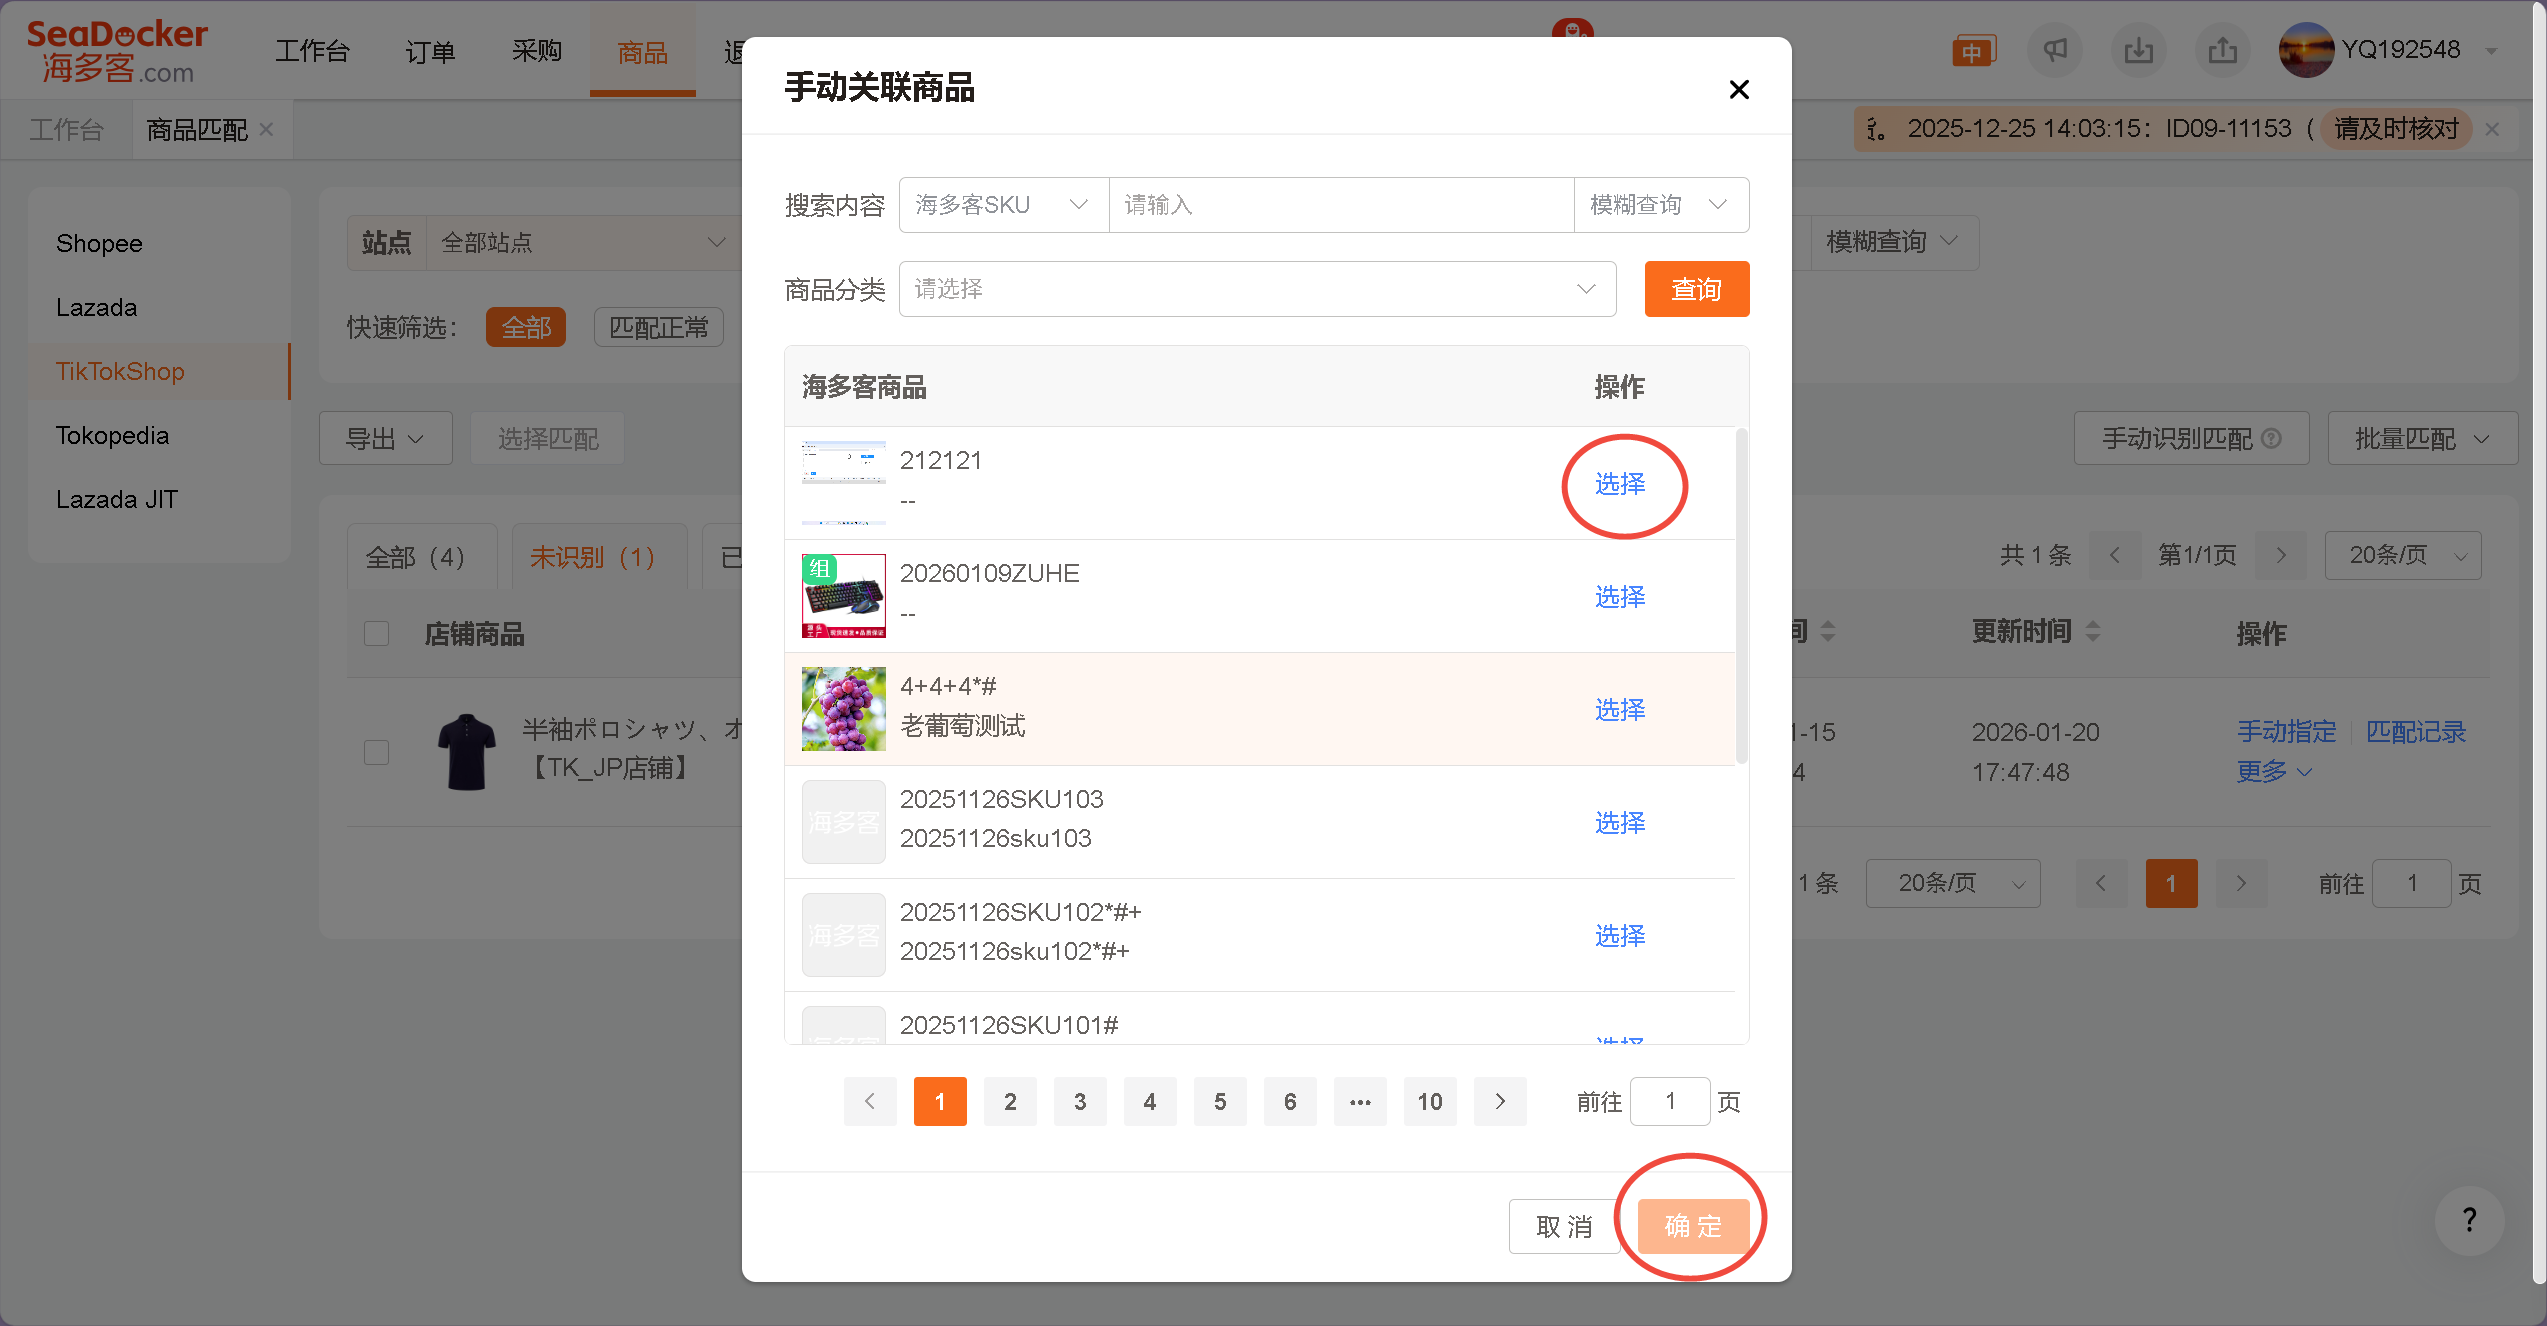Click the download tray icon in header
This screenshot has width=2547, height=1326.
pos(2138,50)
